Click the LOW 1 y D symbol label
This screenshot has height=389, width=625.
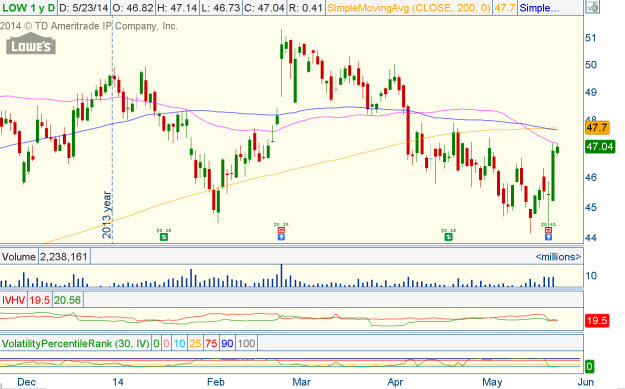28,8
